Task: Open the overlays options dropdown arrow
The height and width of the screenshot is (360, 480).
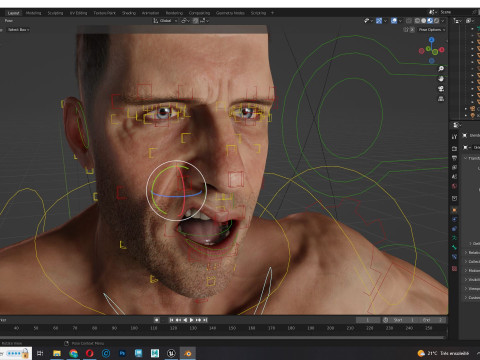Action: tap(400, 21)
